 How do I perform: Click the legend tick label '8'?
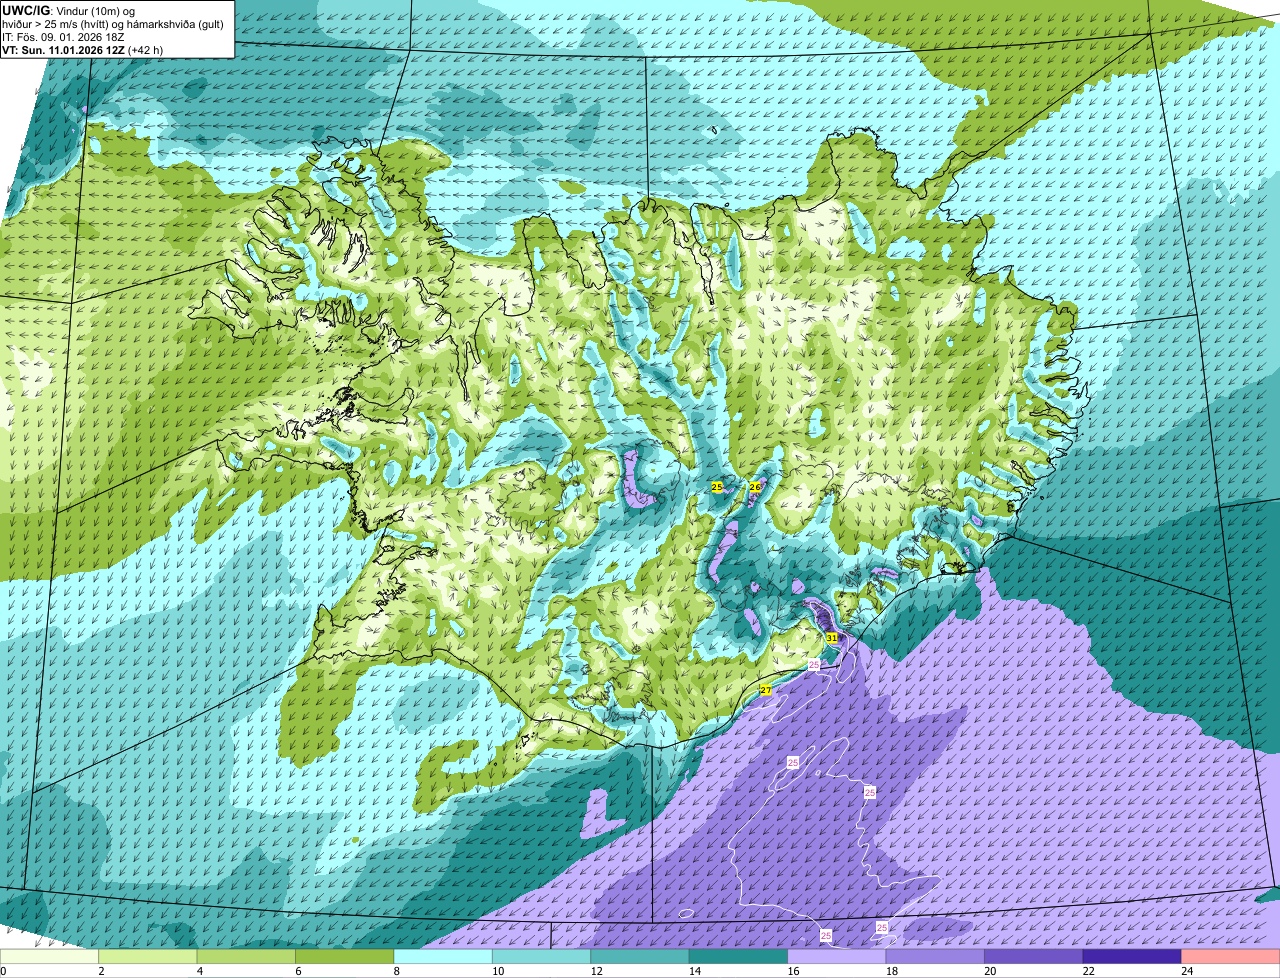[x=396, y=971]
